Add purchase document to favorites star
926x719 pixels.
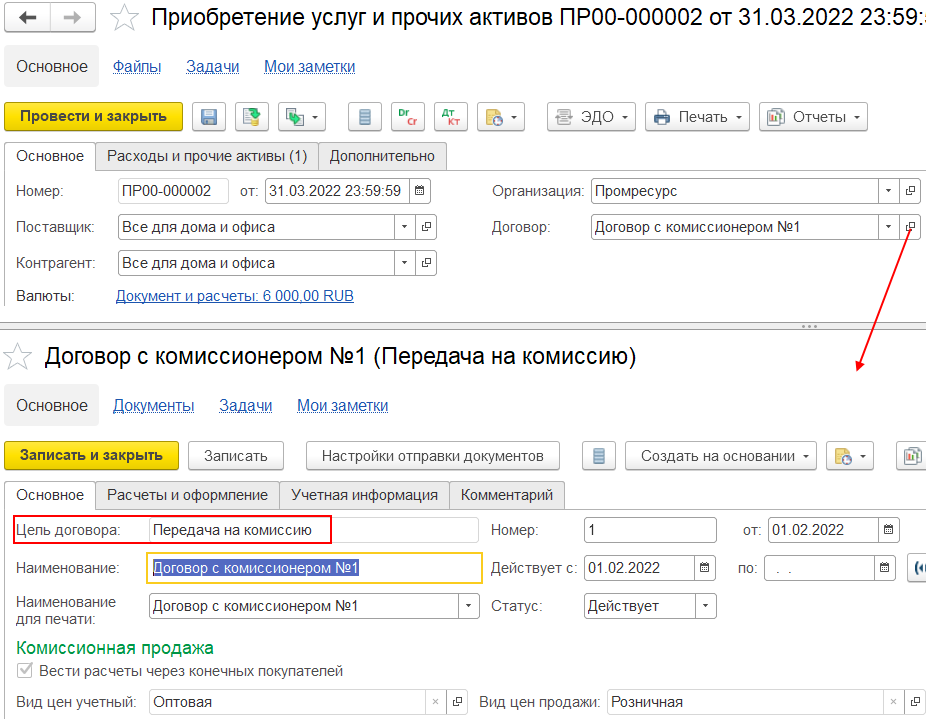124,18
